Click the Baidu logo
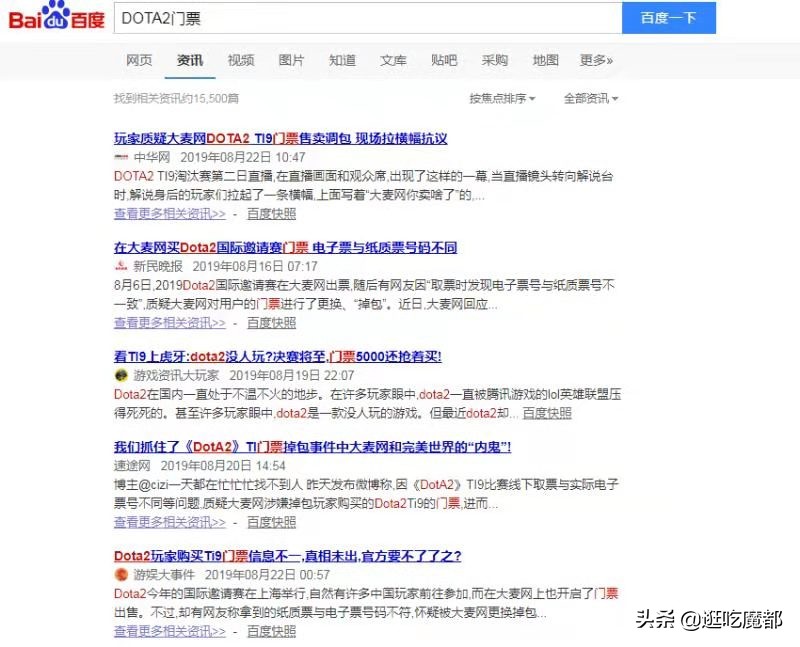800x647 pixels. pyautogui.click(x=57, y=16)
